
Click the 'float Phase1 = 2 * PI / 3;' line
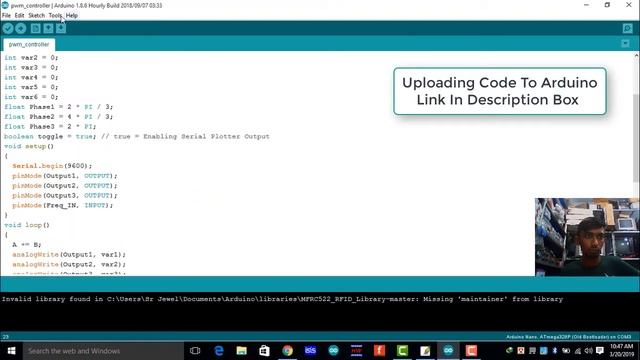[x=58, y=107]
